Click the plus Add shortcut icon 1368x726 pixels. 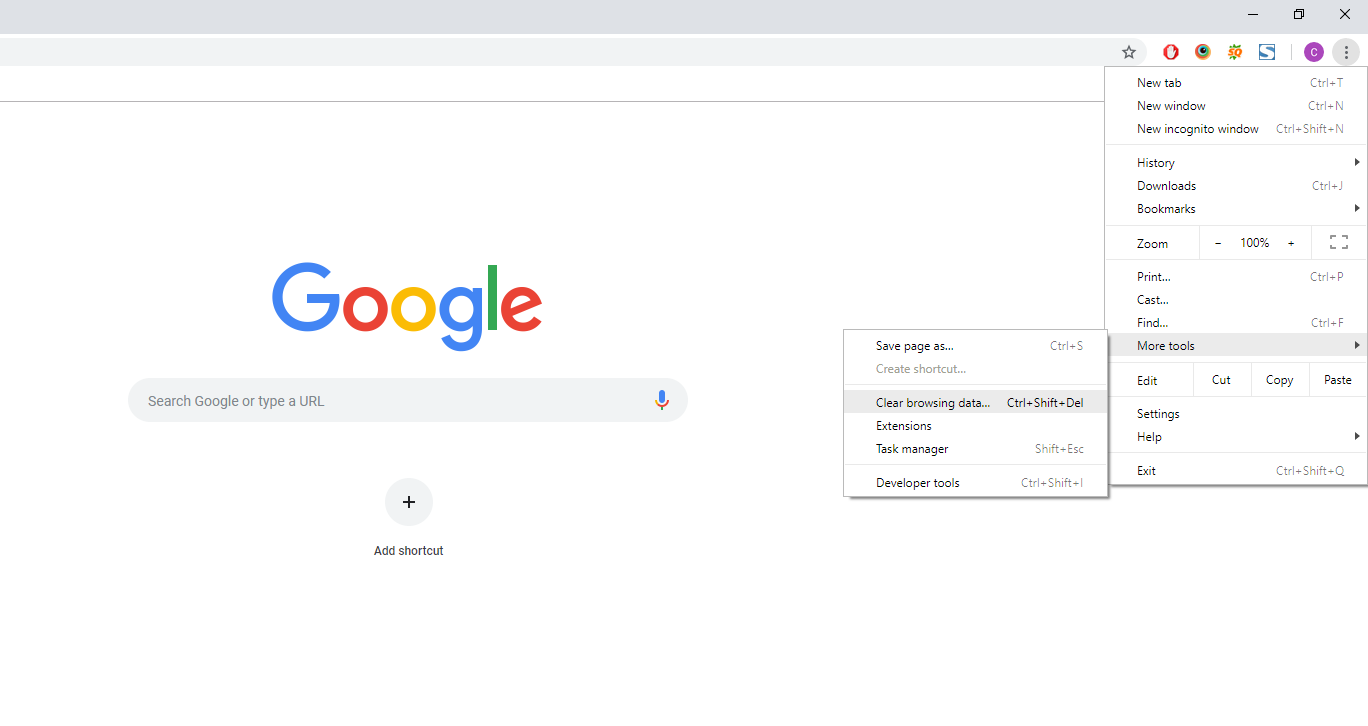click(x=409, y=502)
